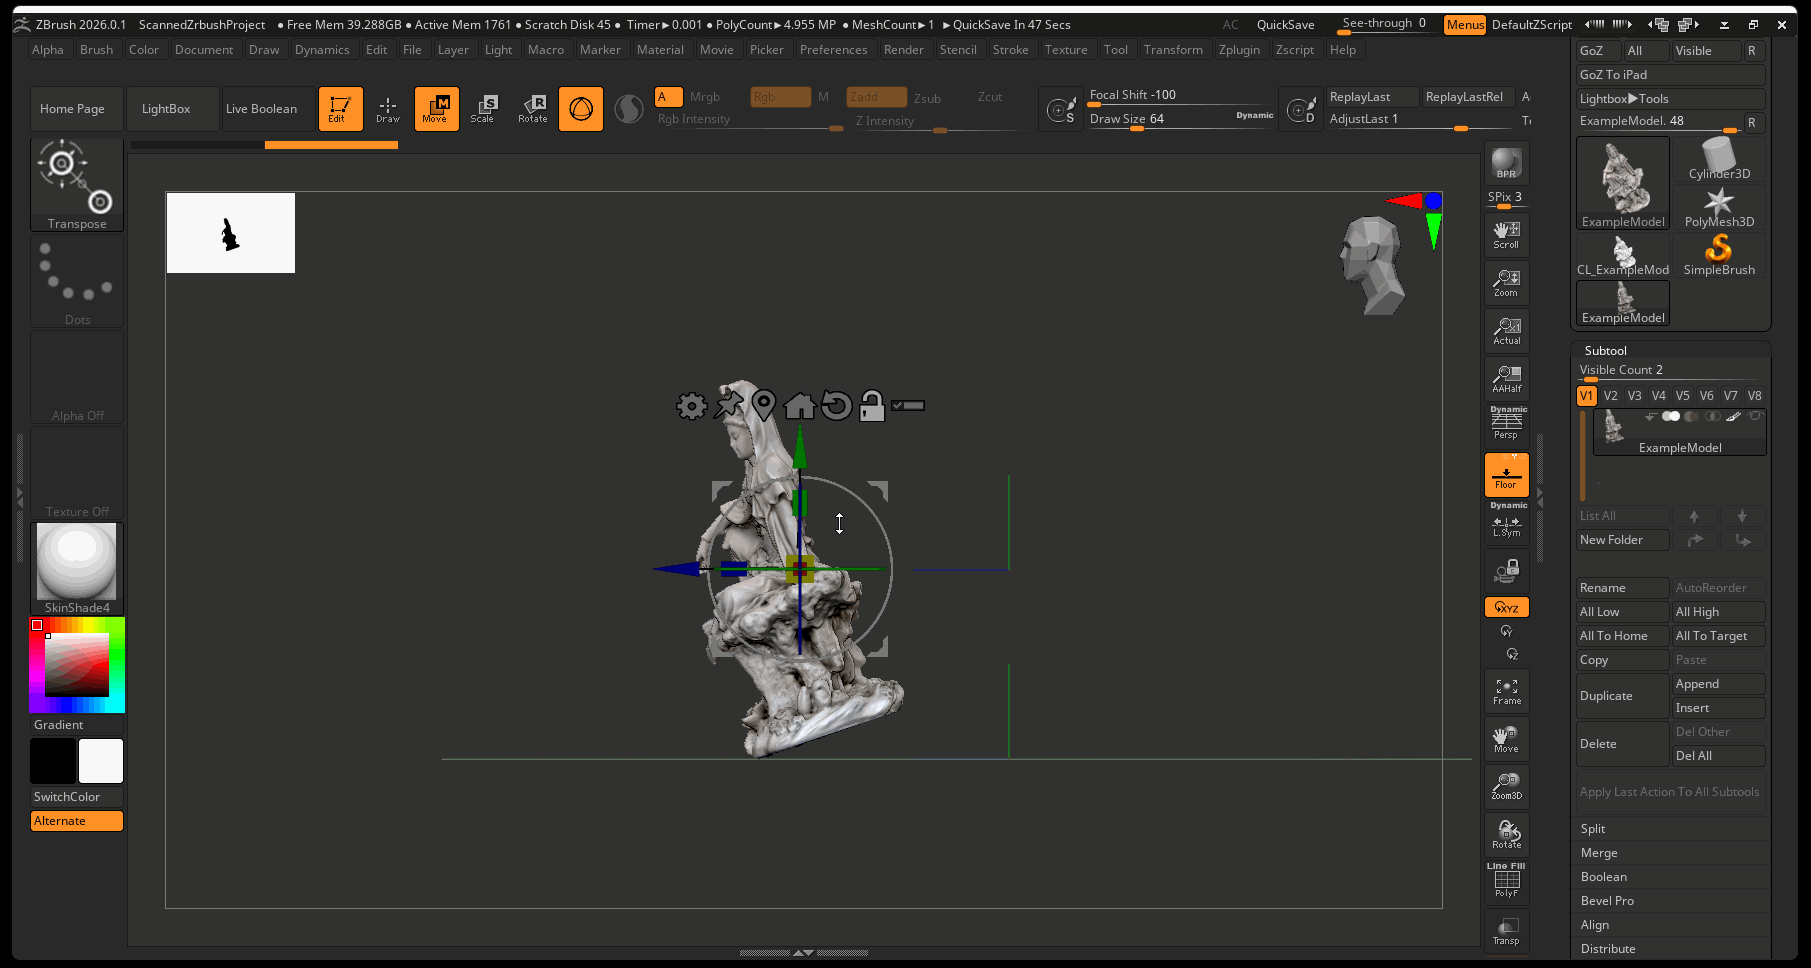Expand the Boolean section
The width and height of the screenshot is (1811, 968).
(x=1604, y=877)
